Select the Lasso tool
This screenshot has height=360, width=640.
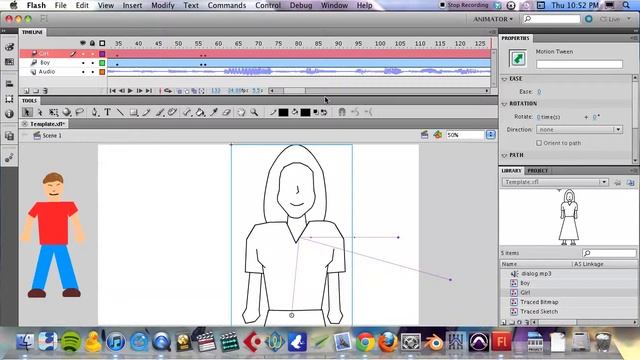80,112
